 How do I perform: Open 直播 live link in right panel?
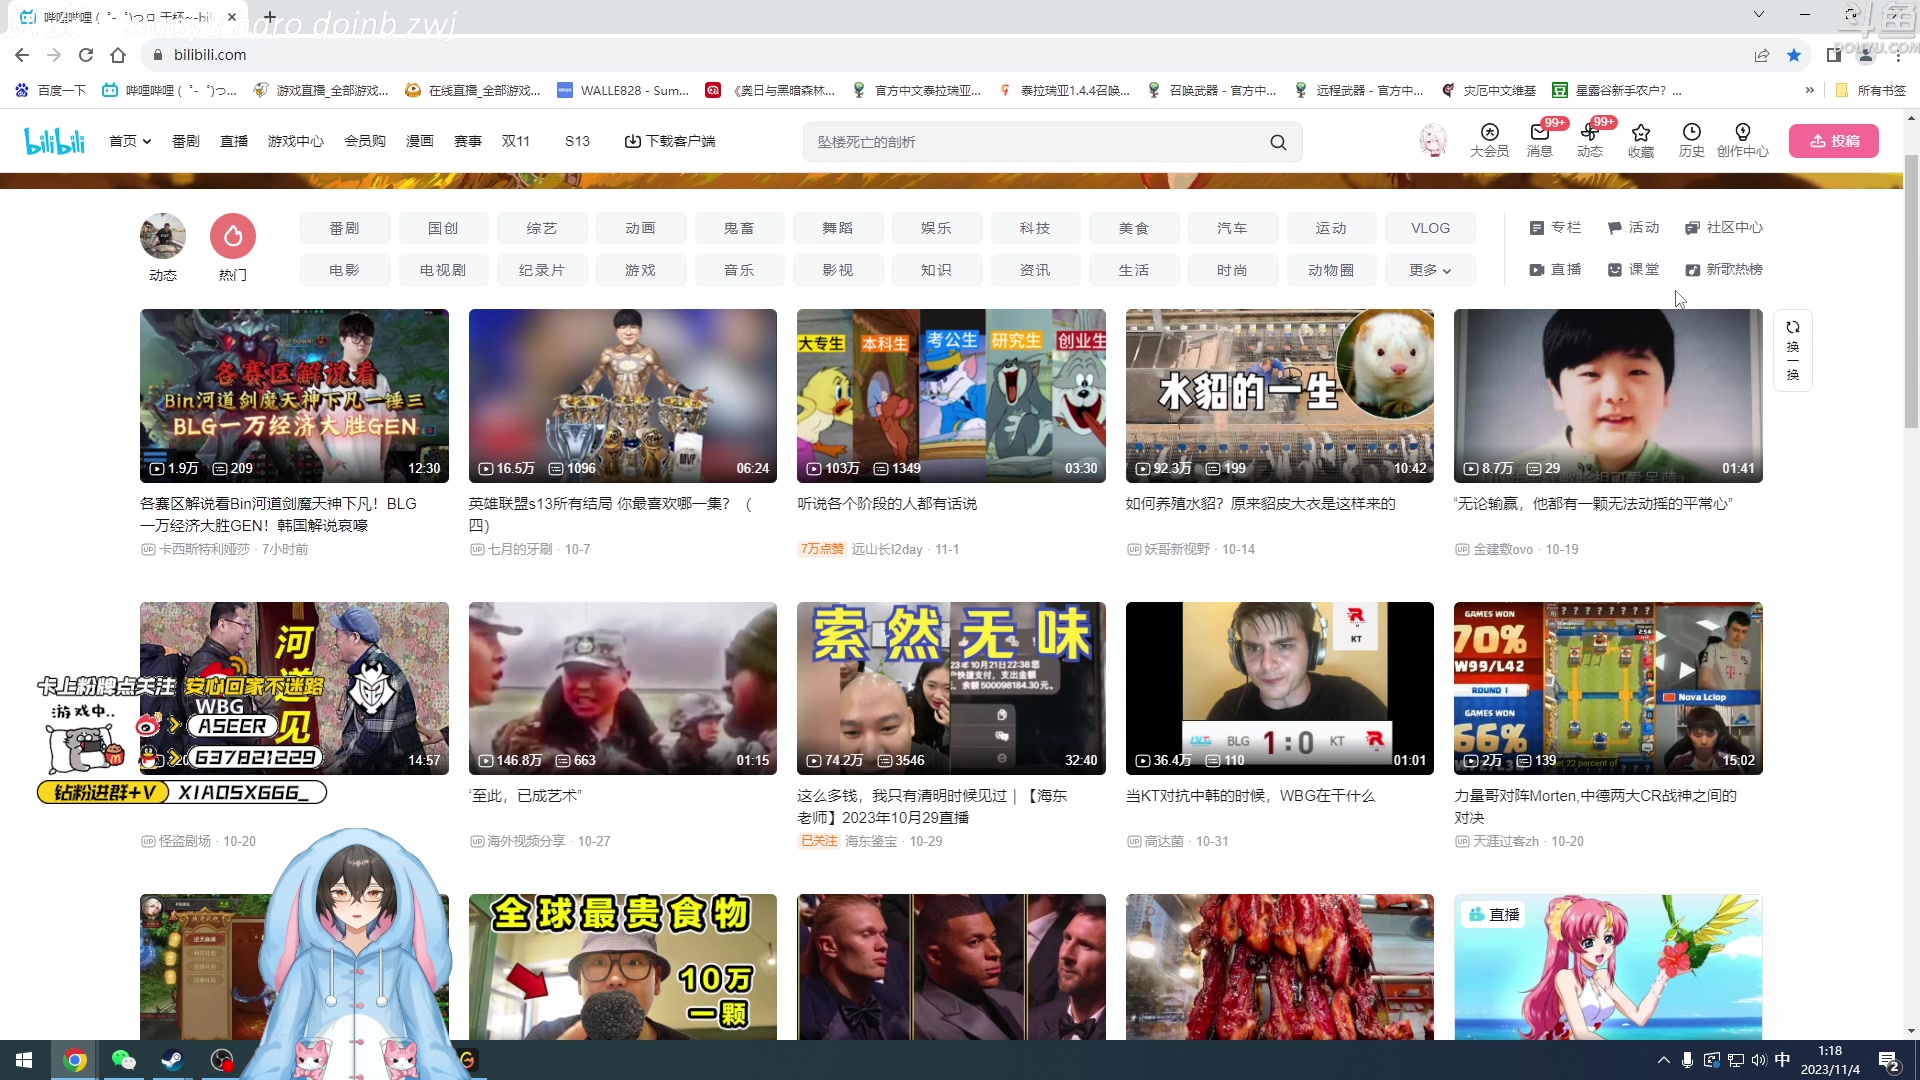(1555, 270)
